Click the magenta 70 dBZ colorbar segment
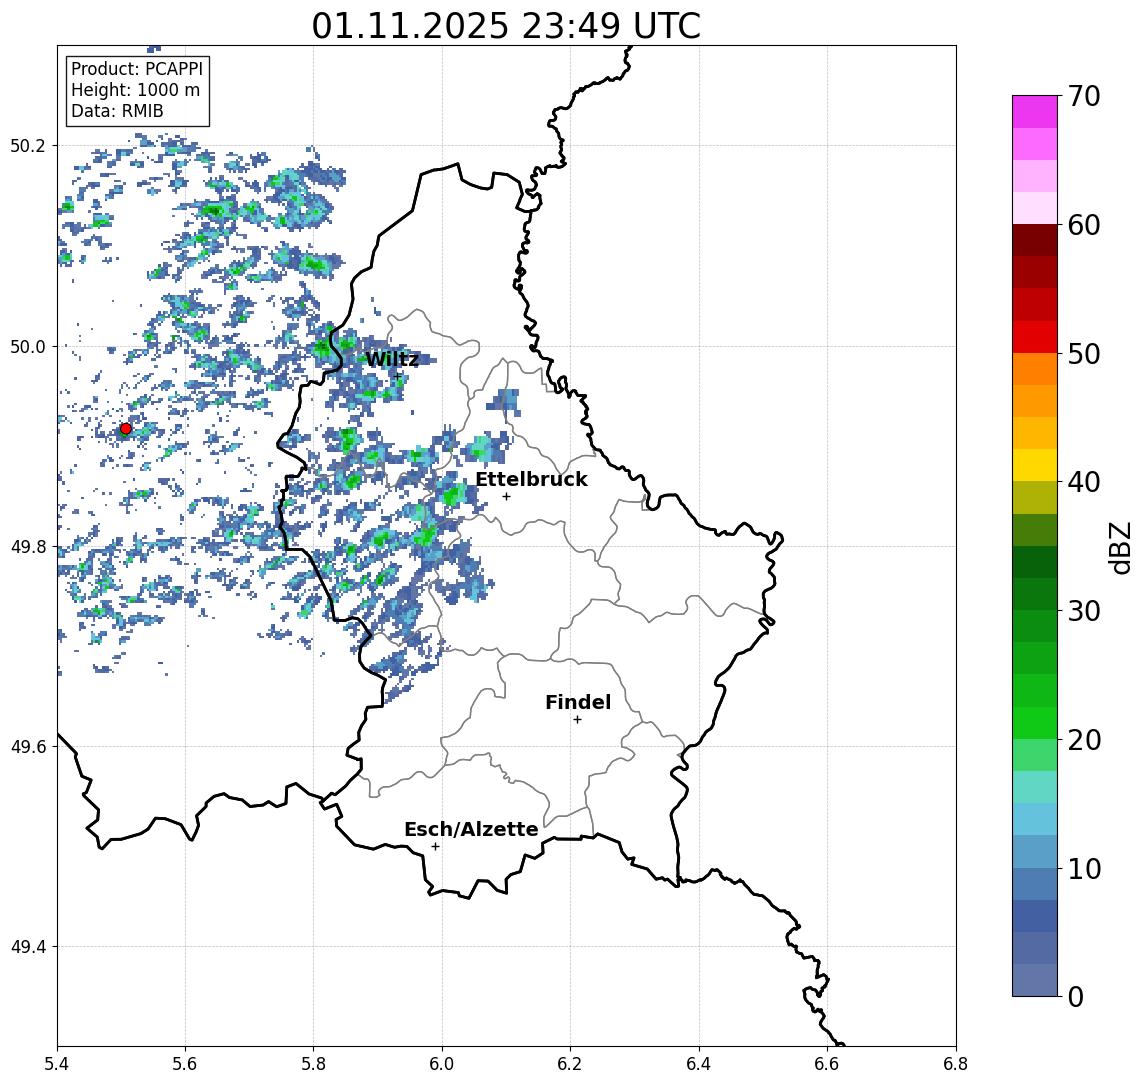 click(x=1035, y=112)
